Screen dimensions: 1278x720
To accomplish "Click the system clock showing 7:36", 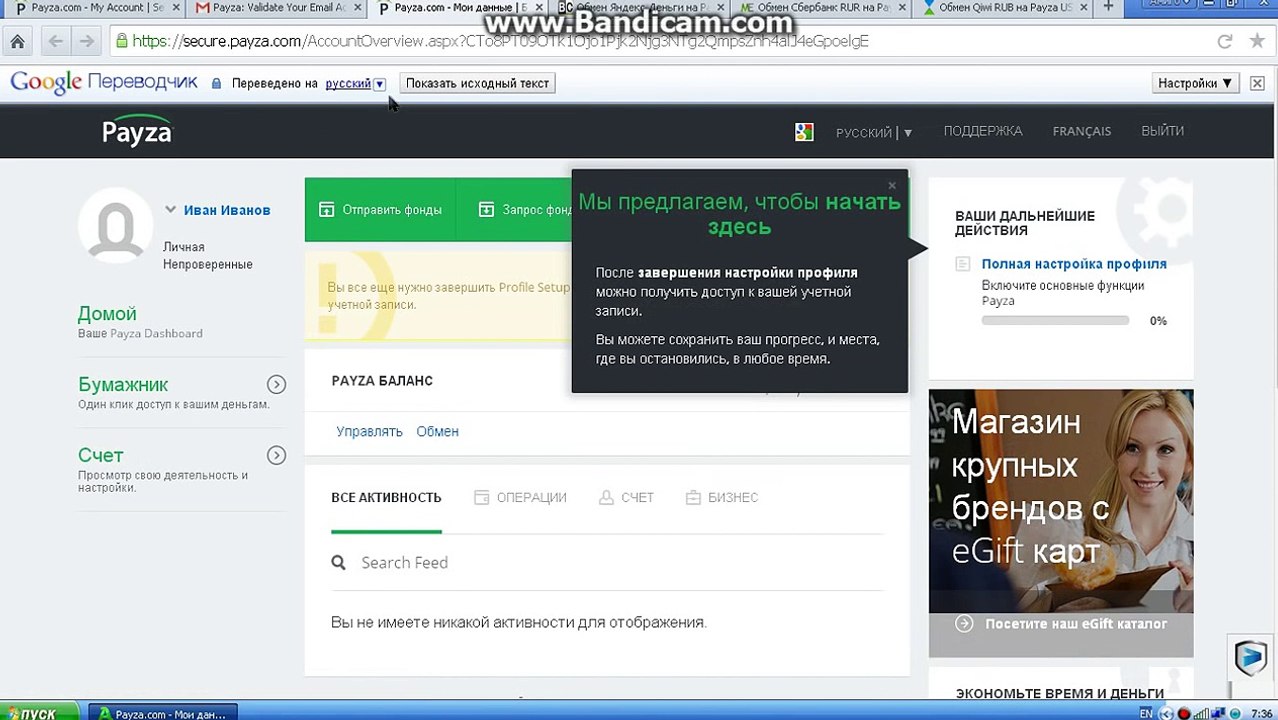I will tap(1261, 713).
